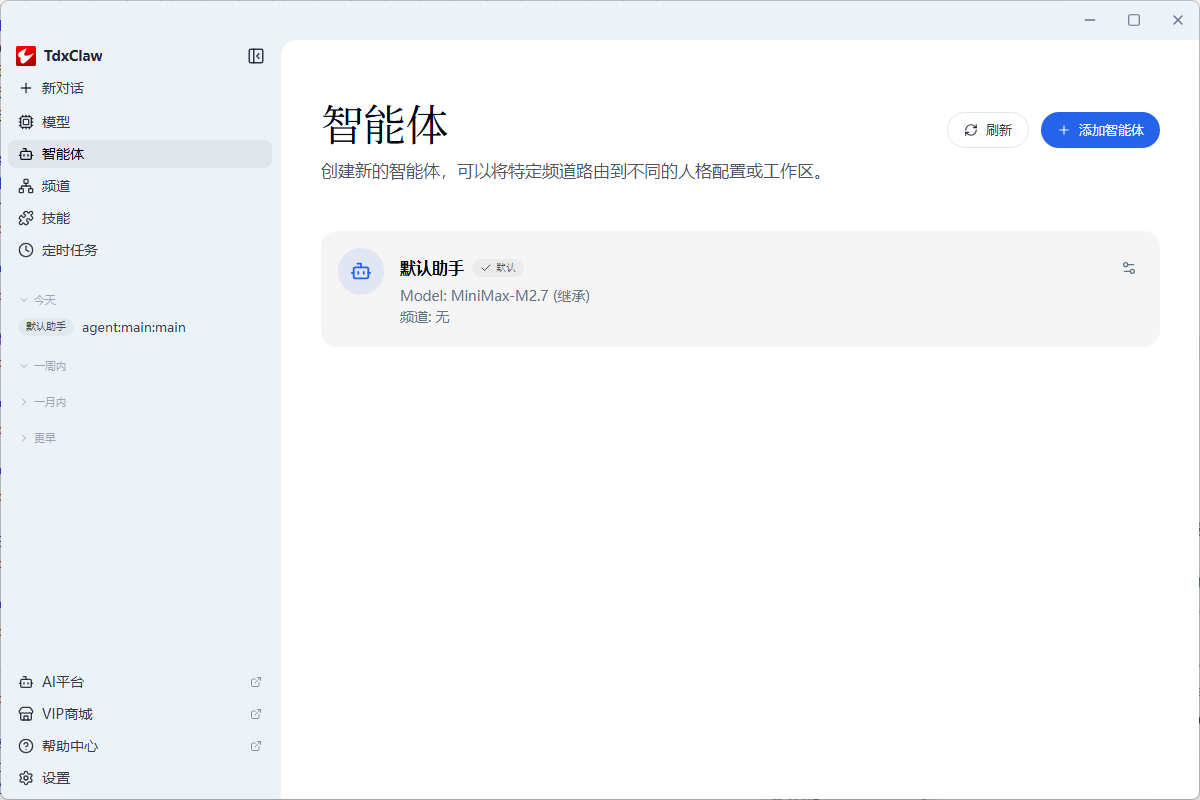Open the 模型 section
This screenshot has height=800, width=1200.
[140, 122]
